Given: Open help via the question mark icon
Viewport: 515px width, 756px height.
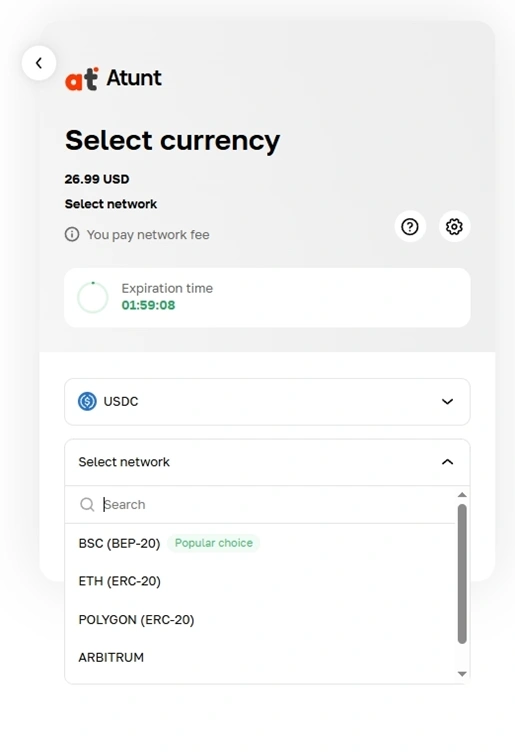Looking at the screenshot, I should point(410,226).
